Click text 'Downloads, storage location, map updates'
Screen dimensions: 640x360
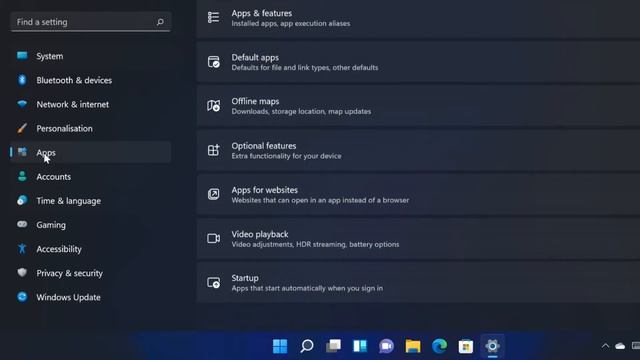(x=301, y=111)
